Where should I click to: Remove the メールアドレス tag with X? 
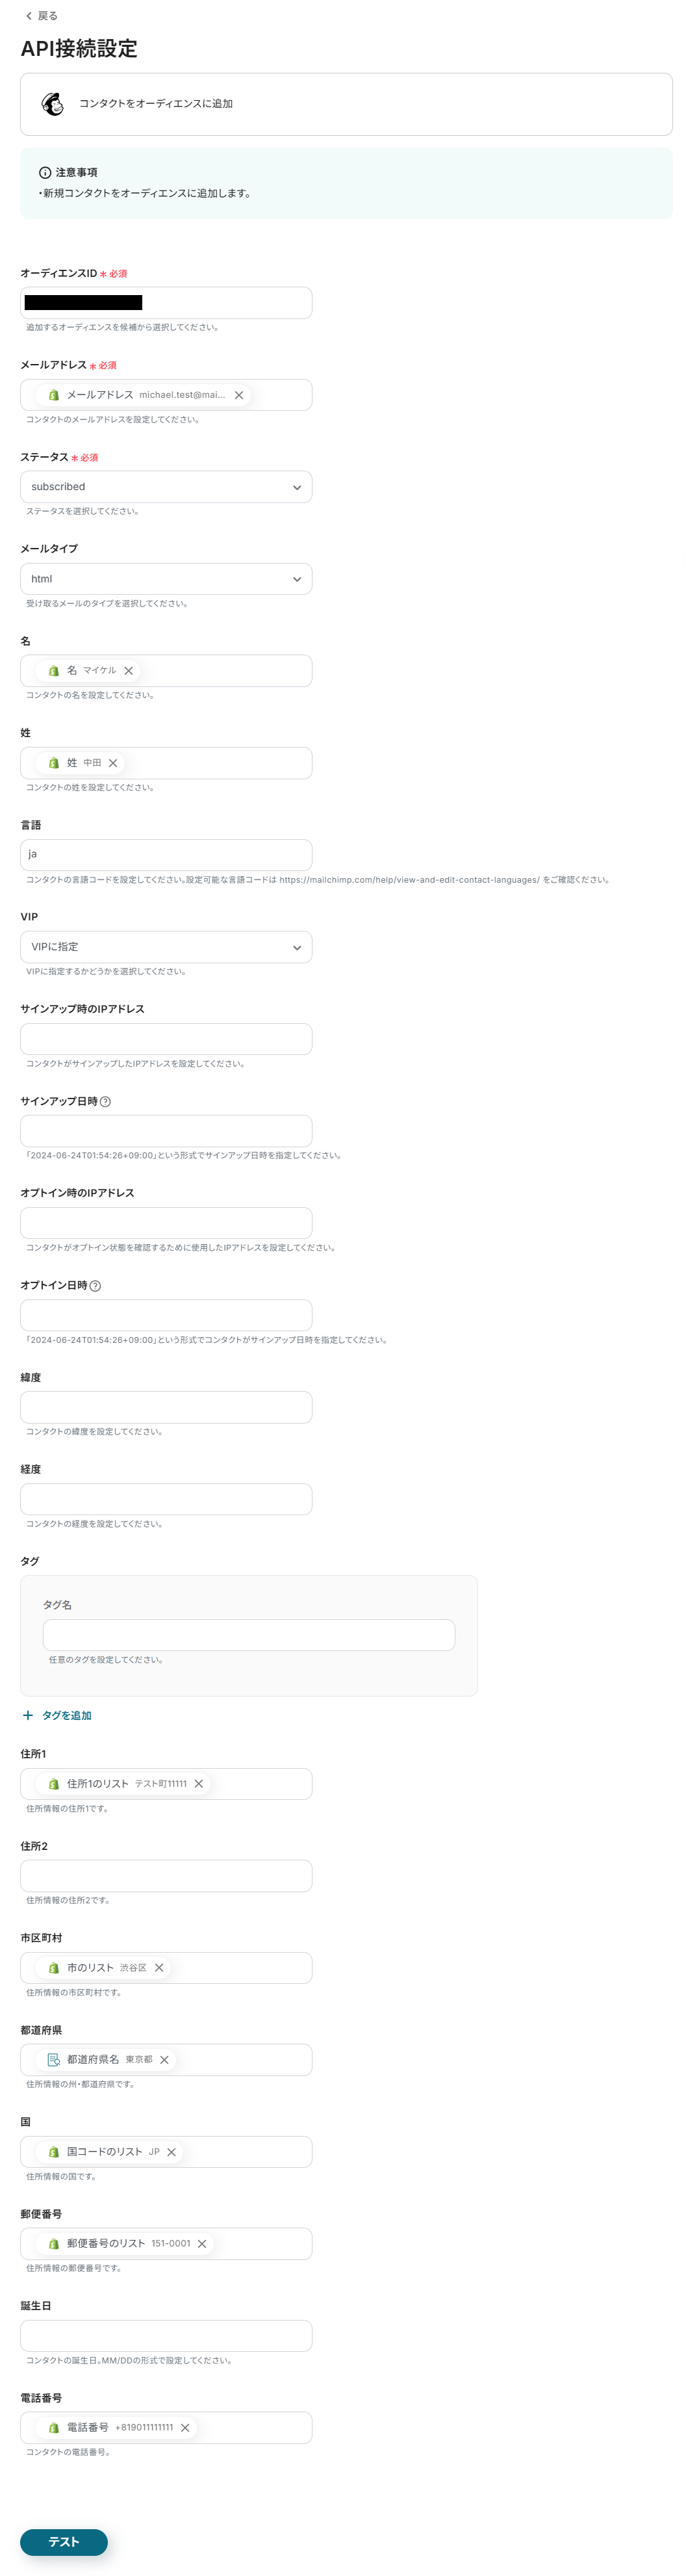(239, 395)
